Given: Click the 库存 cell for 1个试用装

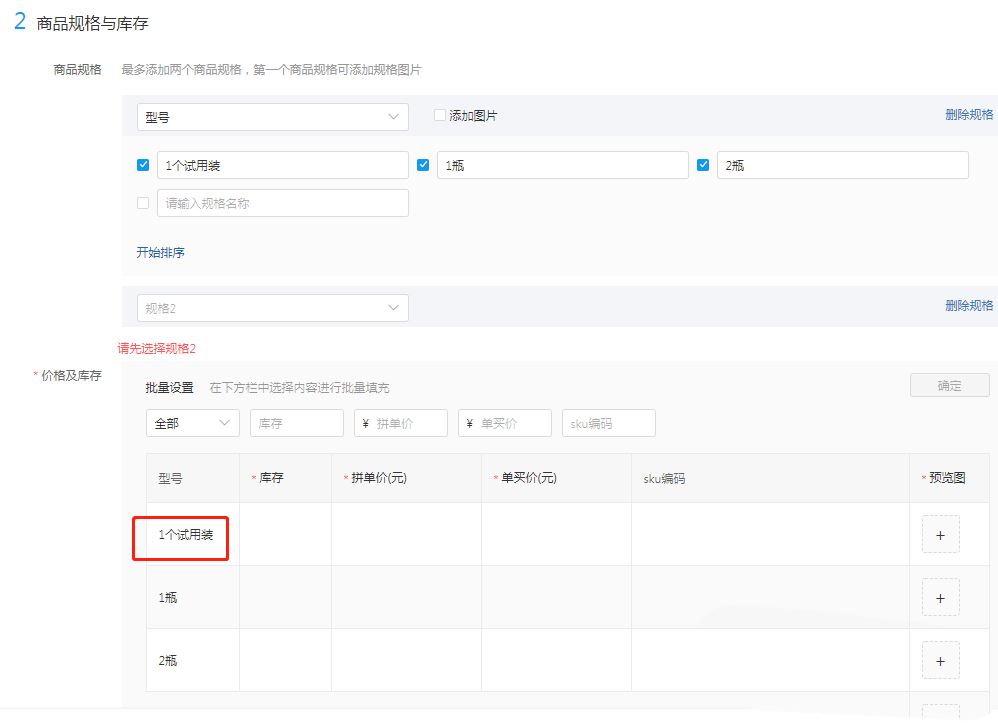Looking at the screenshot, I should click(285, 535).
